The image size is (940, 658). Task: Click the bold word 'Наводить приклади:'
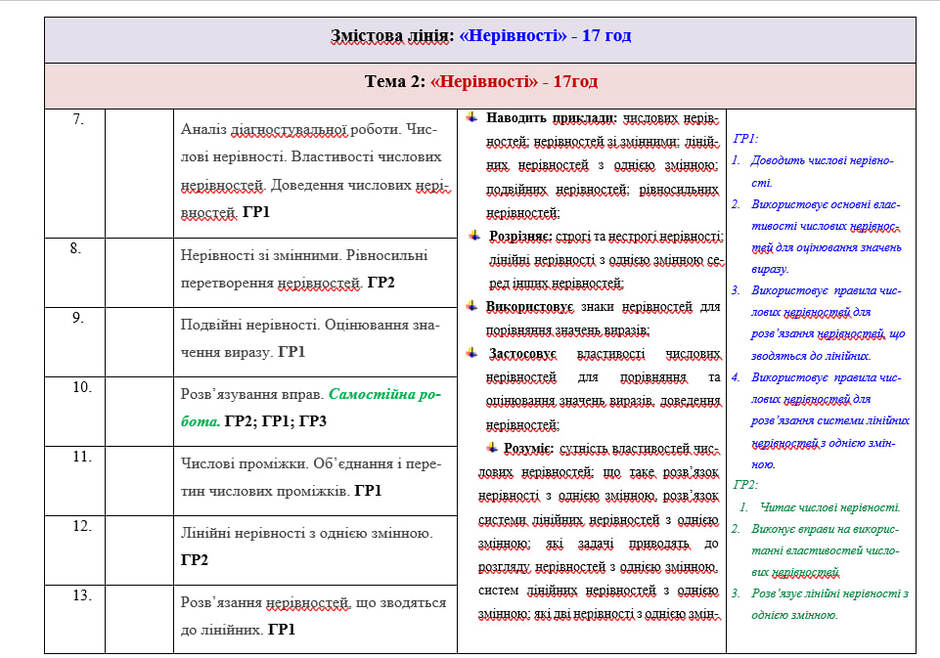point(551,118)
